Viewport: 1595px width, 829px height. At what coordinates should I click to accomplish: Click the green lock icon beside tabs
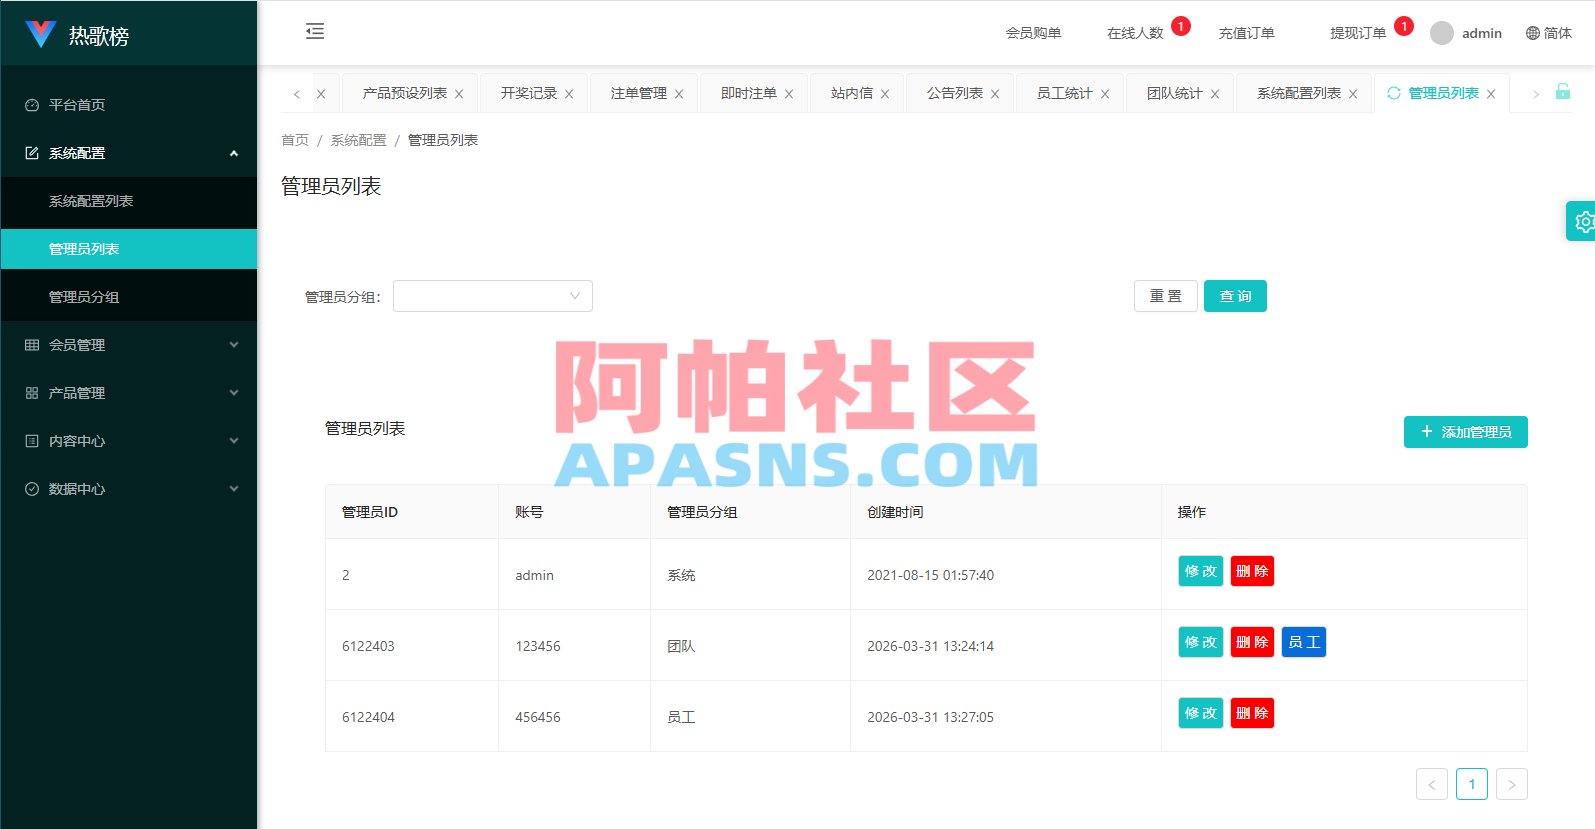pos(1563,91)
